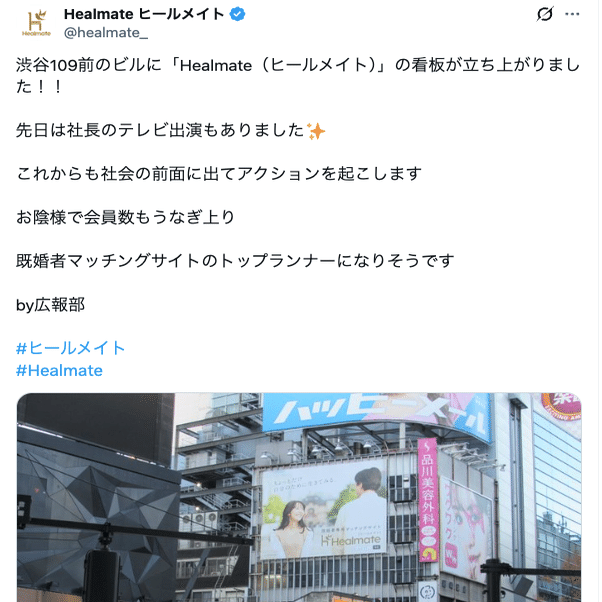Screen dimensions: 602x602
Task: Open the #ヒールメイト hashtag
Action: pyautogui.click(x=71, y=348)
